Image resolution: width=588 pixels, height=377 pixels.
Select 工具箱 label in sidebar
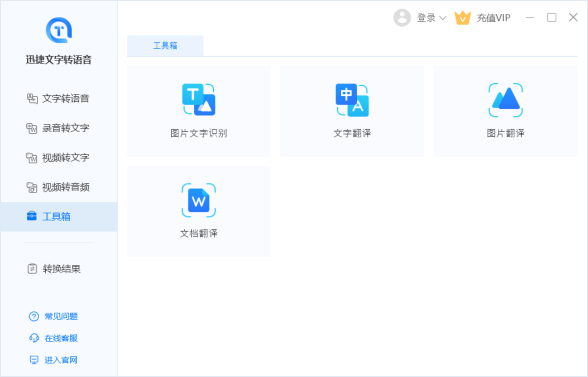(x=56, y=216)
